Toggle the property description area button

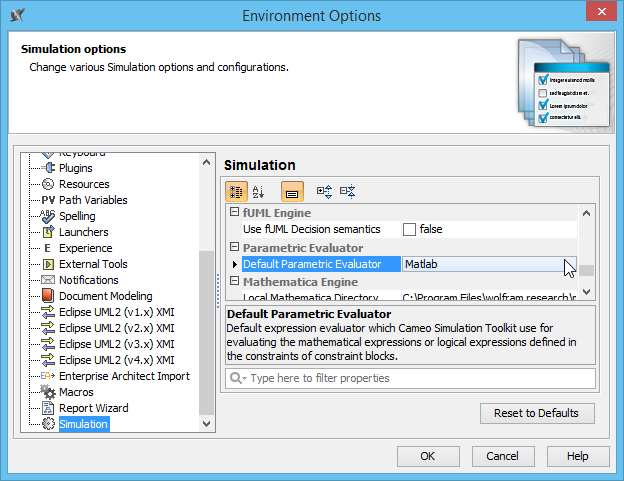(293, 191)
